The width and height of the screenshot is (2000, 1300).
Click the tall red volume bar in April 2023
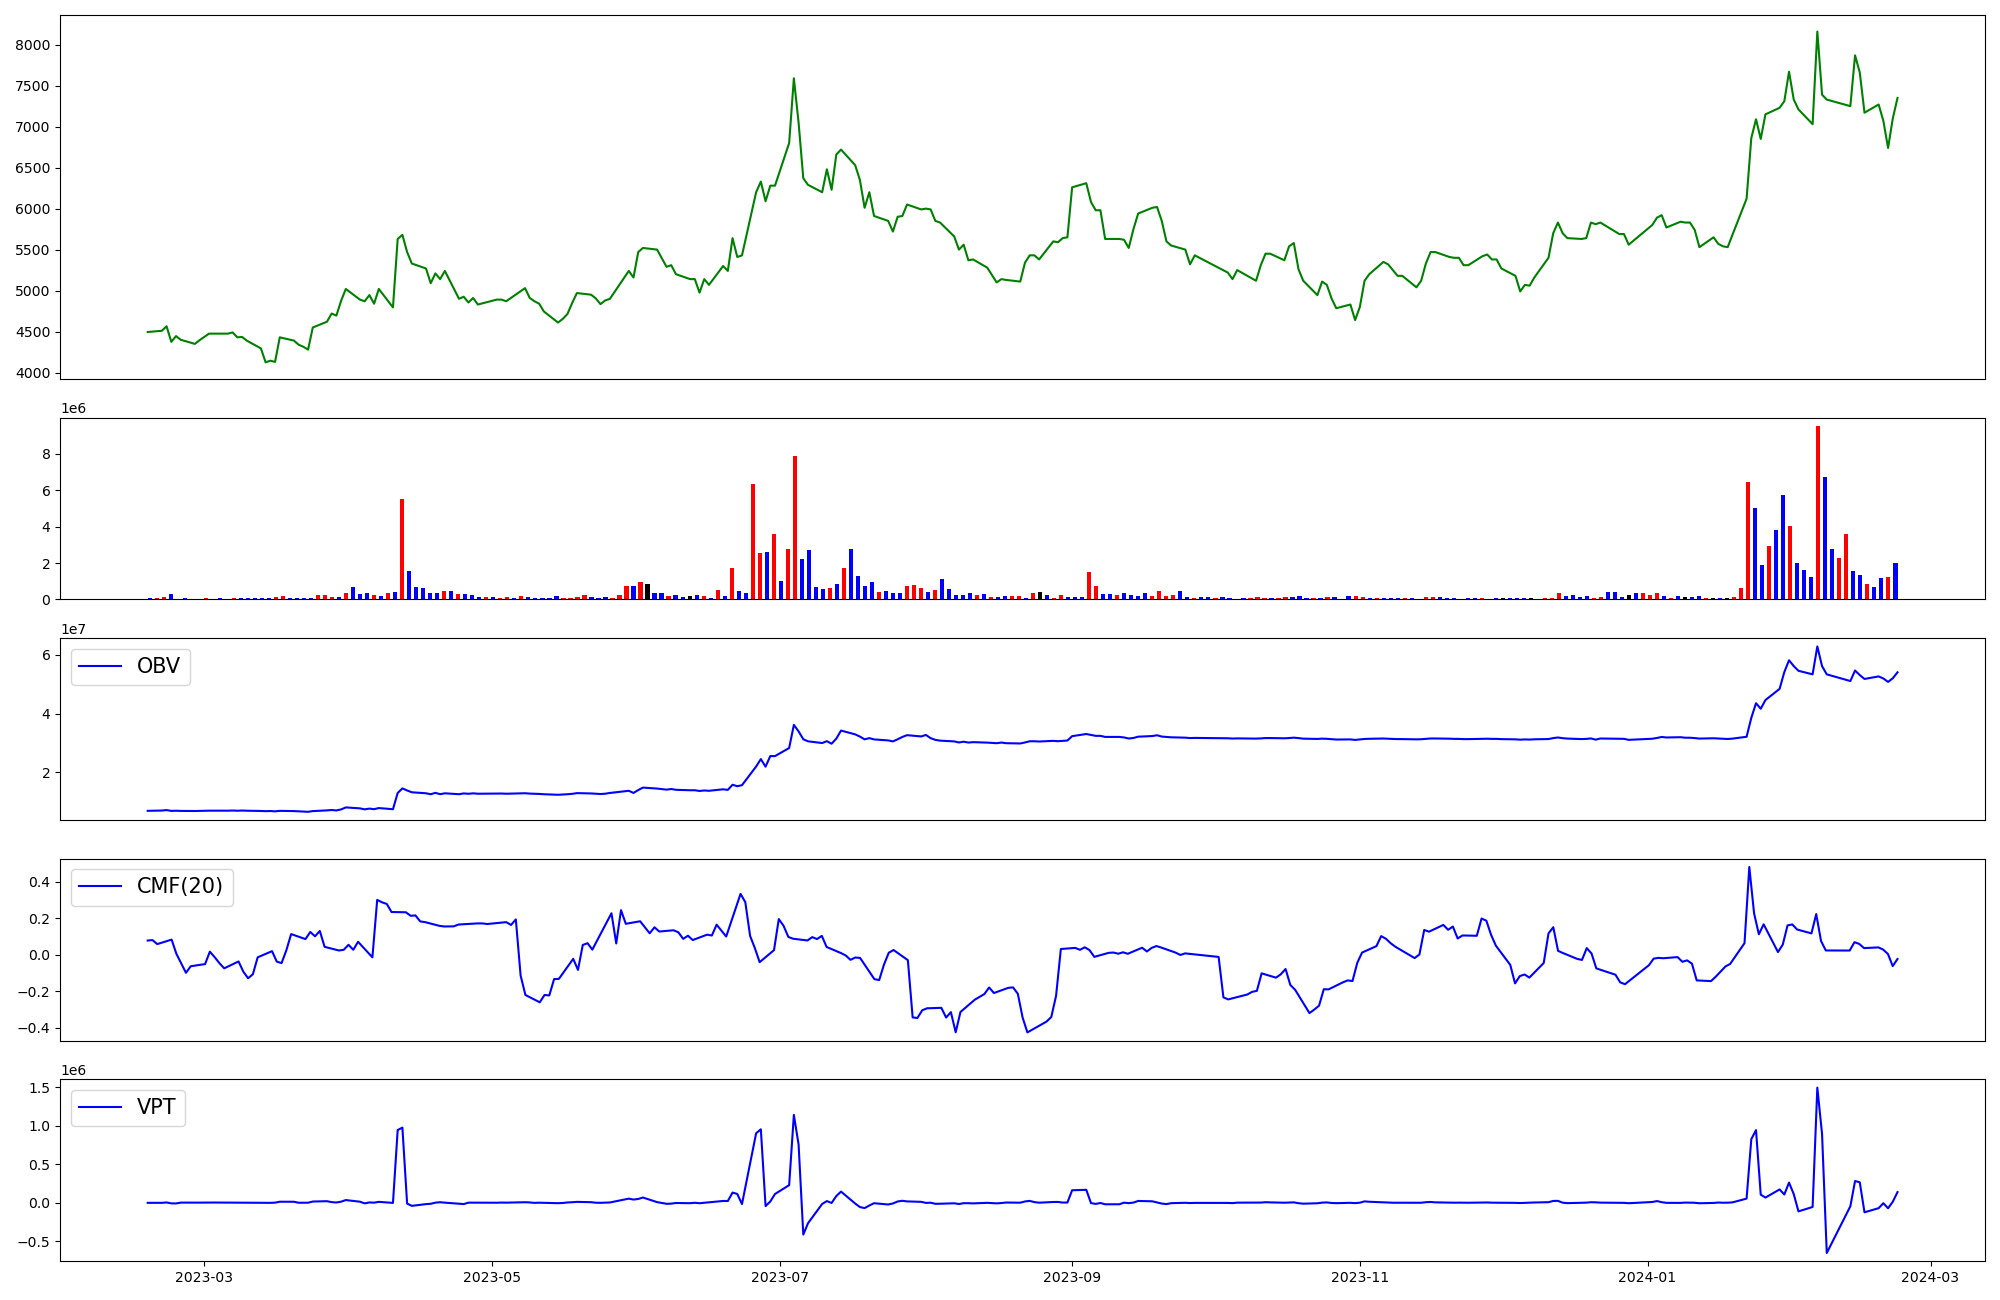coord(402,549)
